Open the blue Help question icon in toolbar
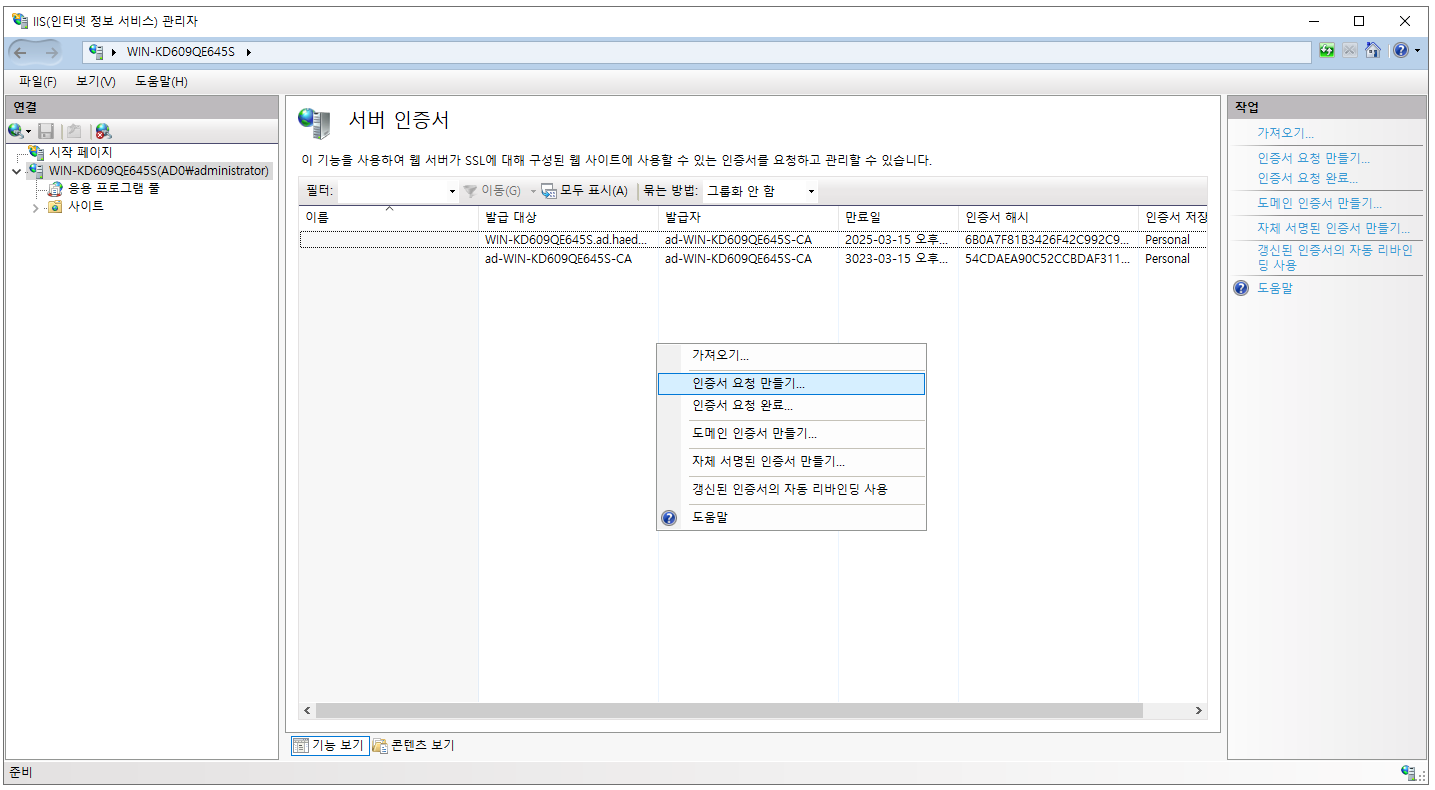The height and width of the screenshot is (790, 1435). 1400,51
